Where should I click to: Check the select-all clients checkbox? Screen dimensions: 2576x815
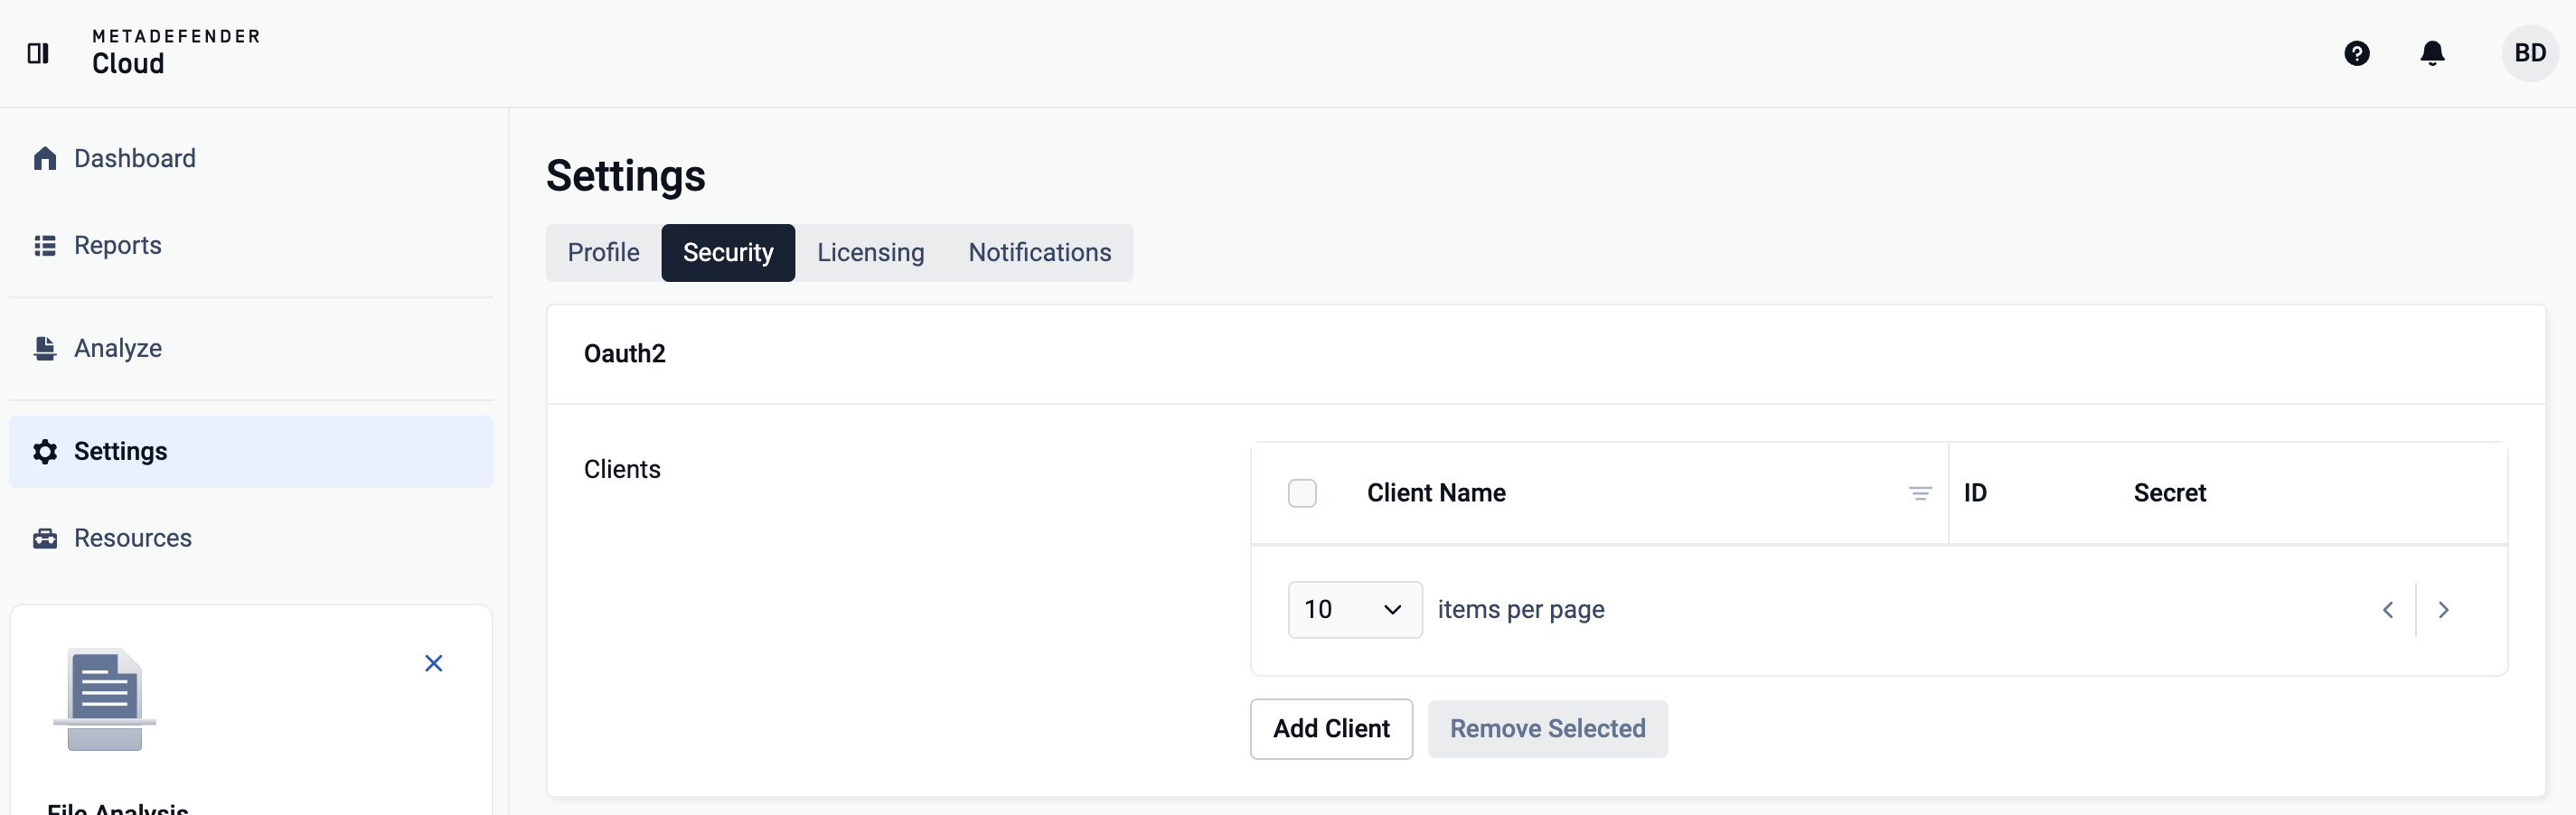pyautogui.click(x=1302, y=493)
